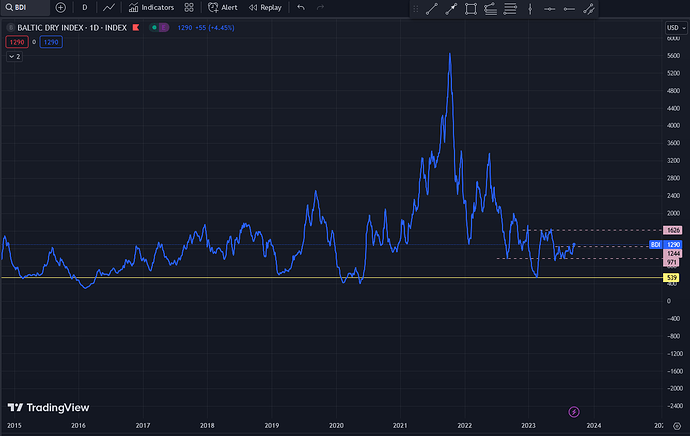Undo the last chart action
This screenshot has width=690, height=436.
pyautogui.click(x=300, y=7)
